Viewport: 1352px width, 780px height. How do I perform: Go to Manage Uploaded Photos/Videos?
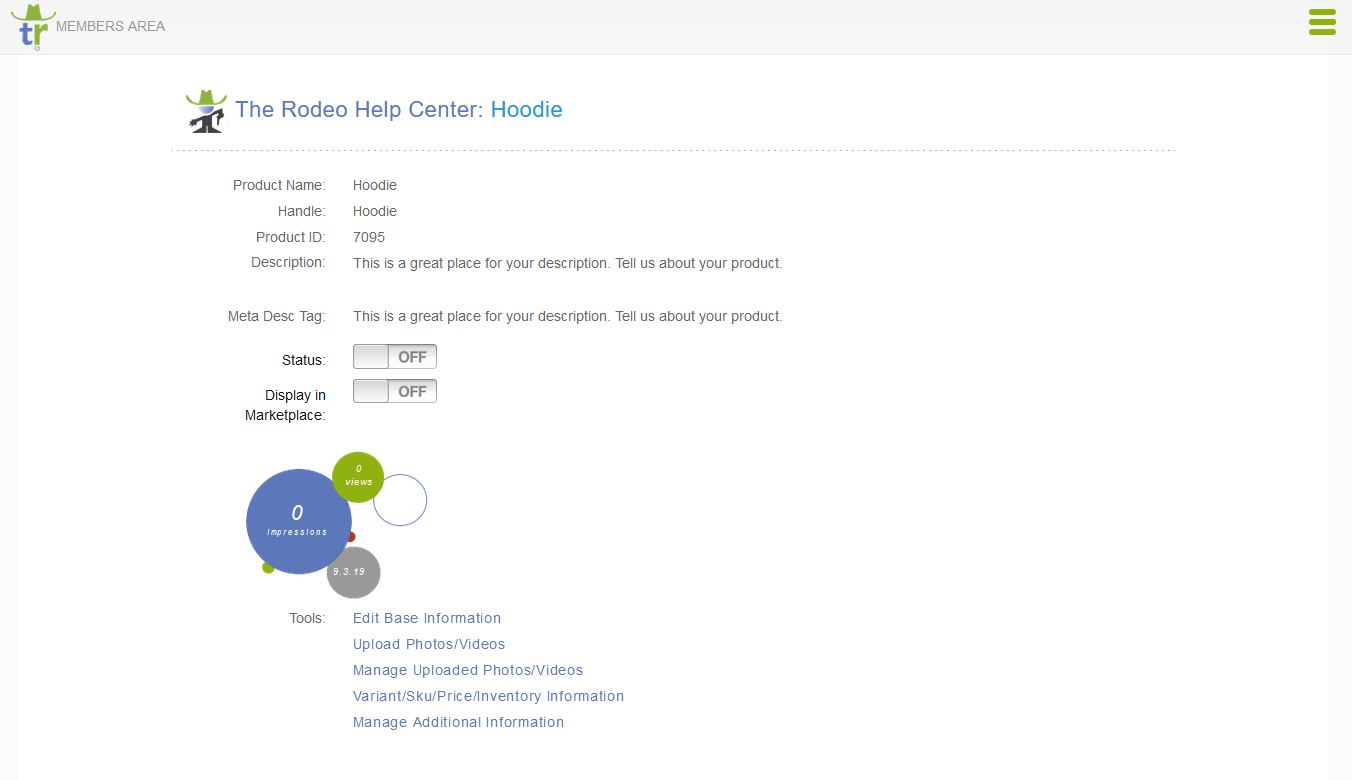[x=468, y=670]
